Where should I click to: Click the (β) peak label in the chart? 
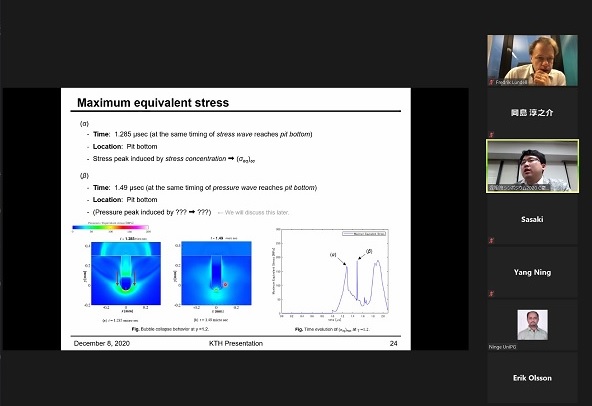tap(369, 251)
